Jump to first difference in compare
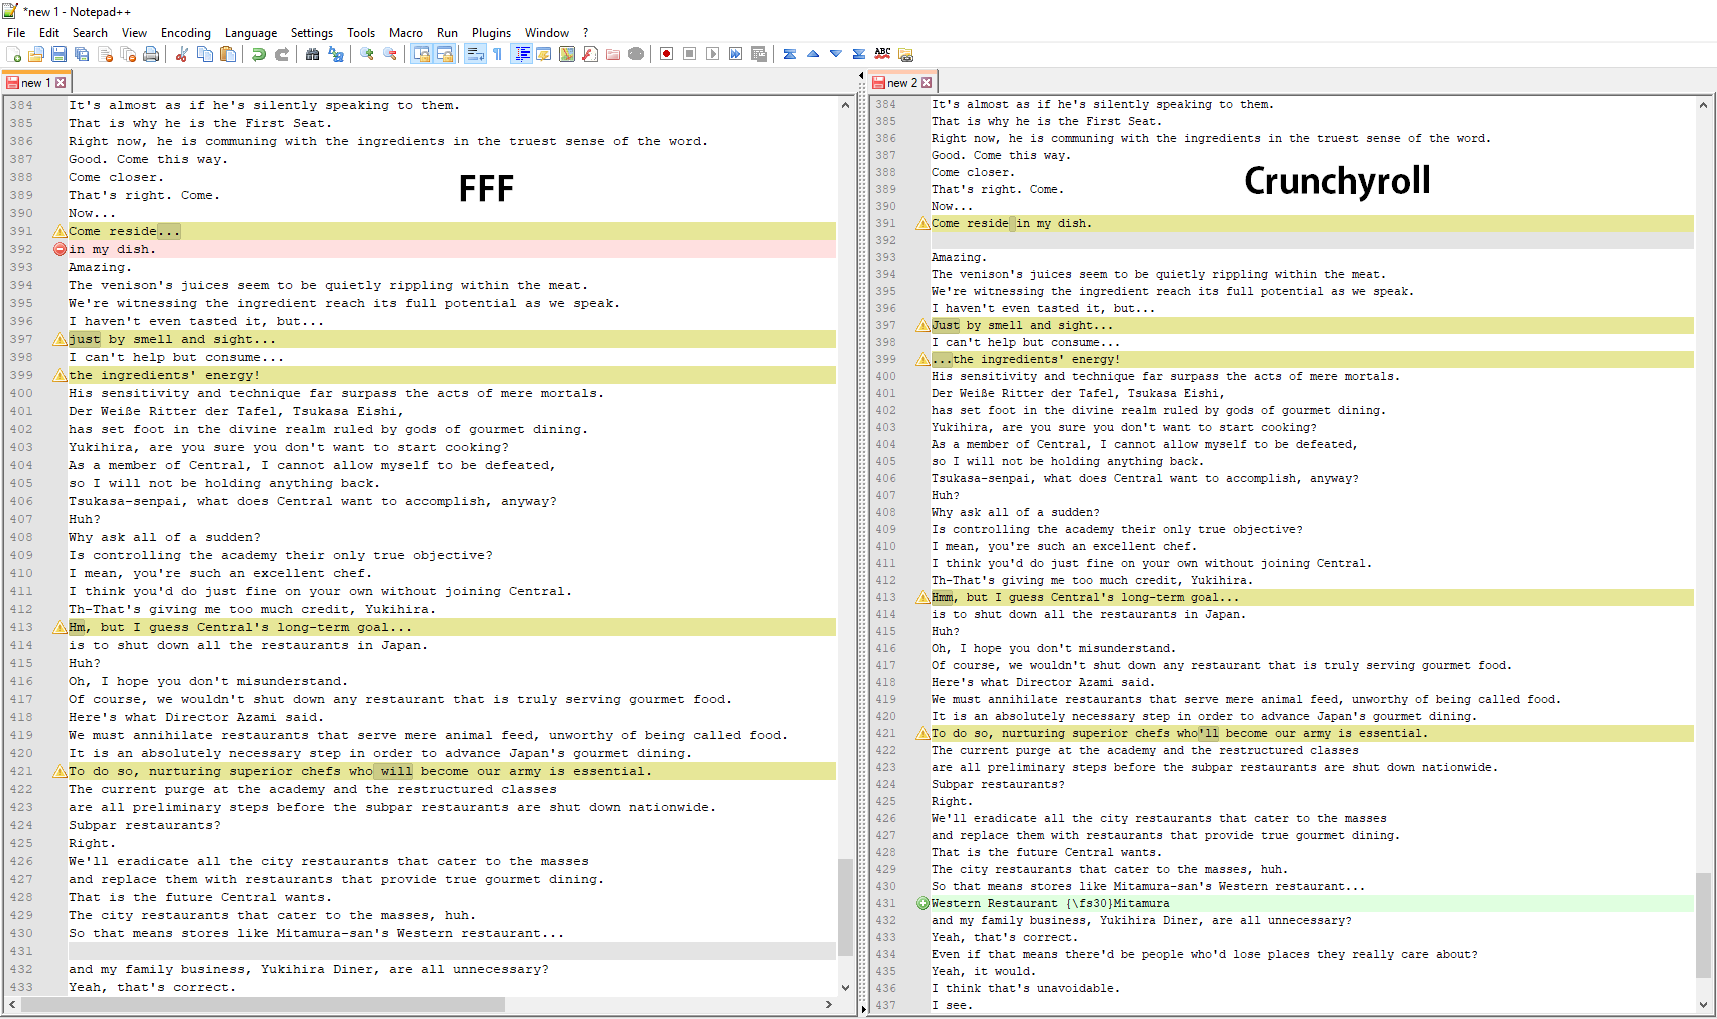This screenshot has height=1019, width=1717. pyautogui.click(x=790, y=54)
